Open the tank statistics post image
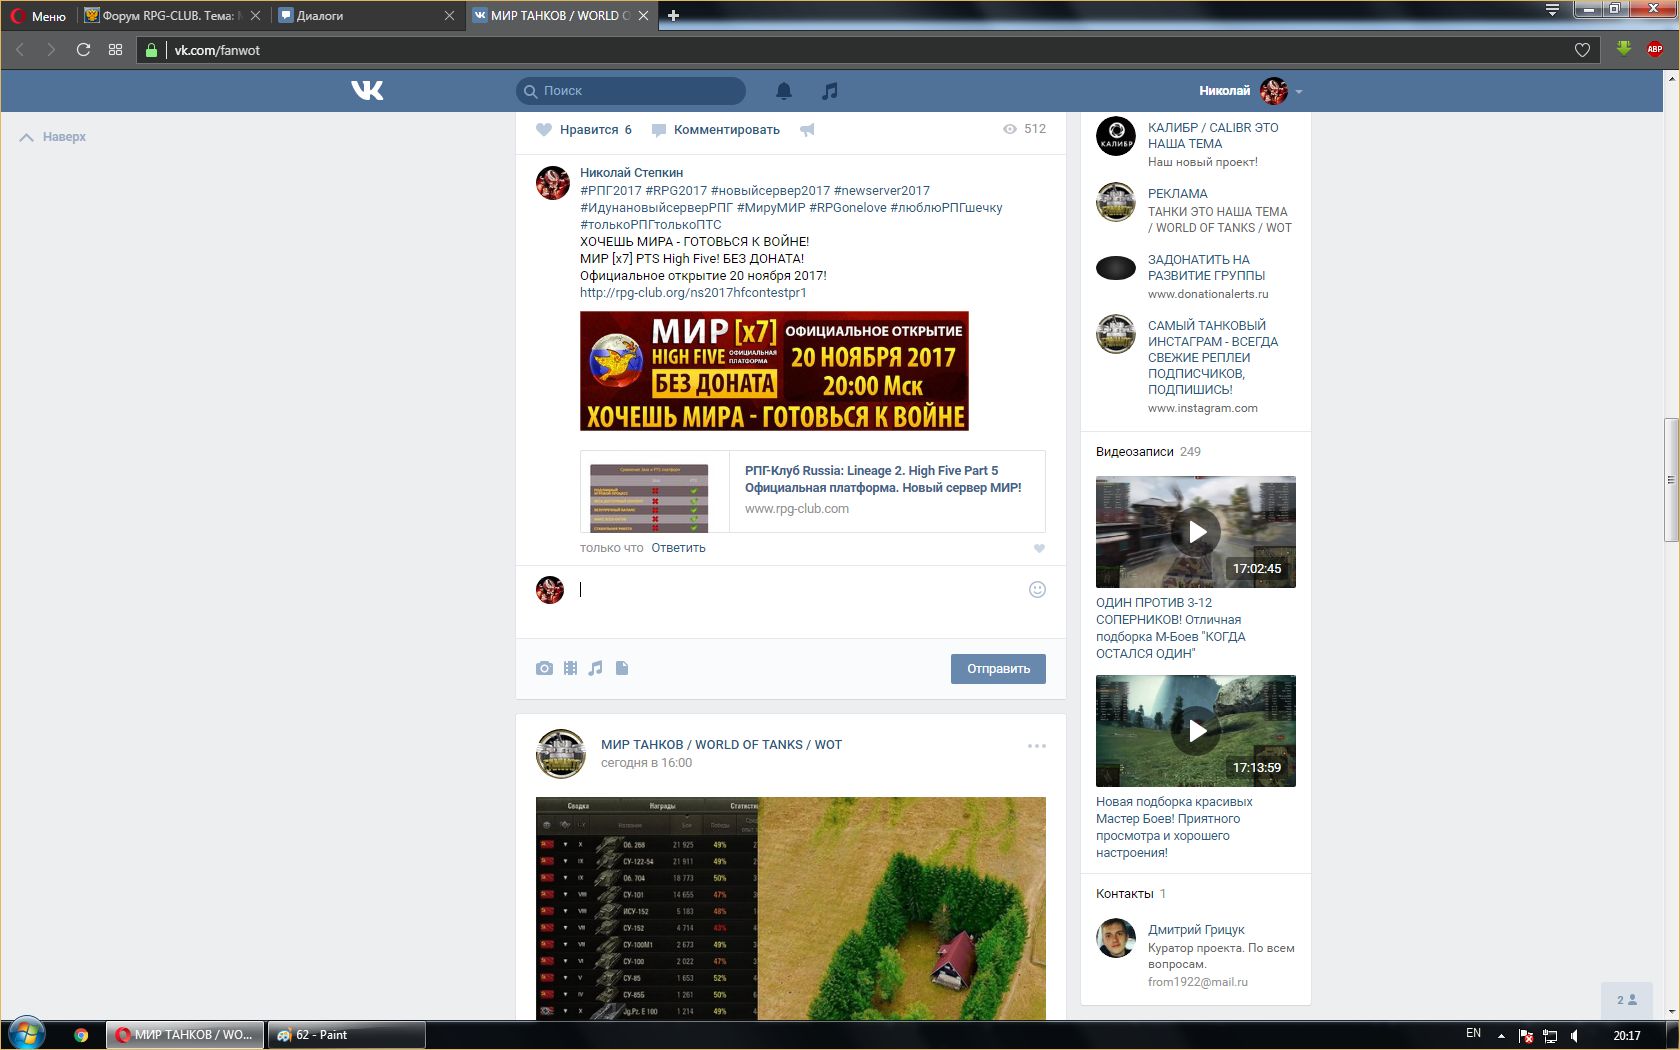This screenshot has height=1050, width=1680. point(791,908)
